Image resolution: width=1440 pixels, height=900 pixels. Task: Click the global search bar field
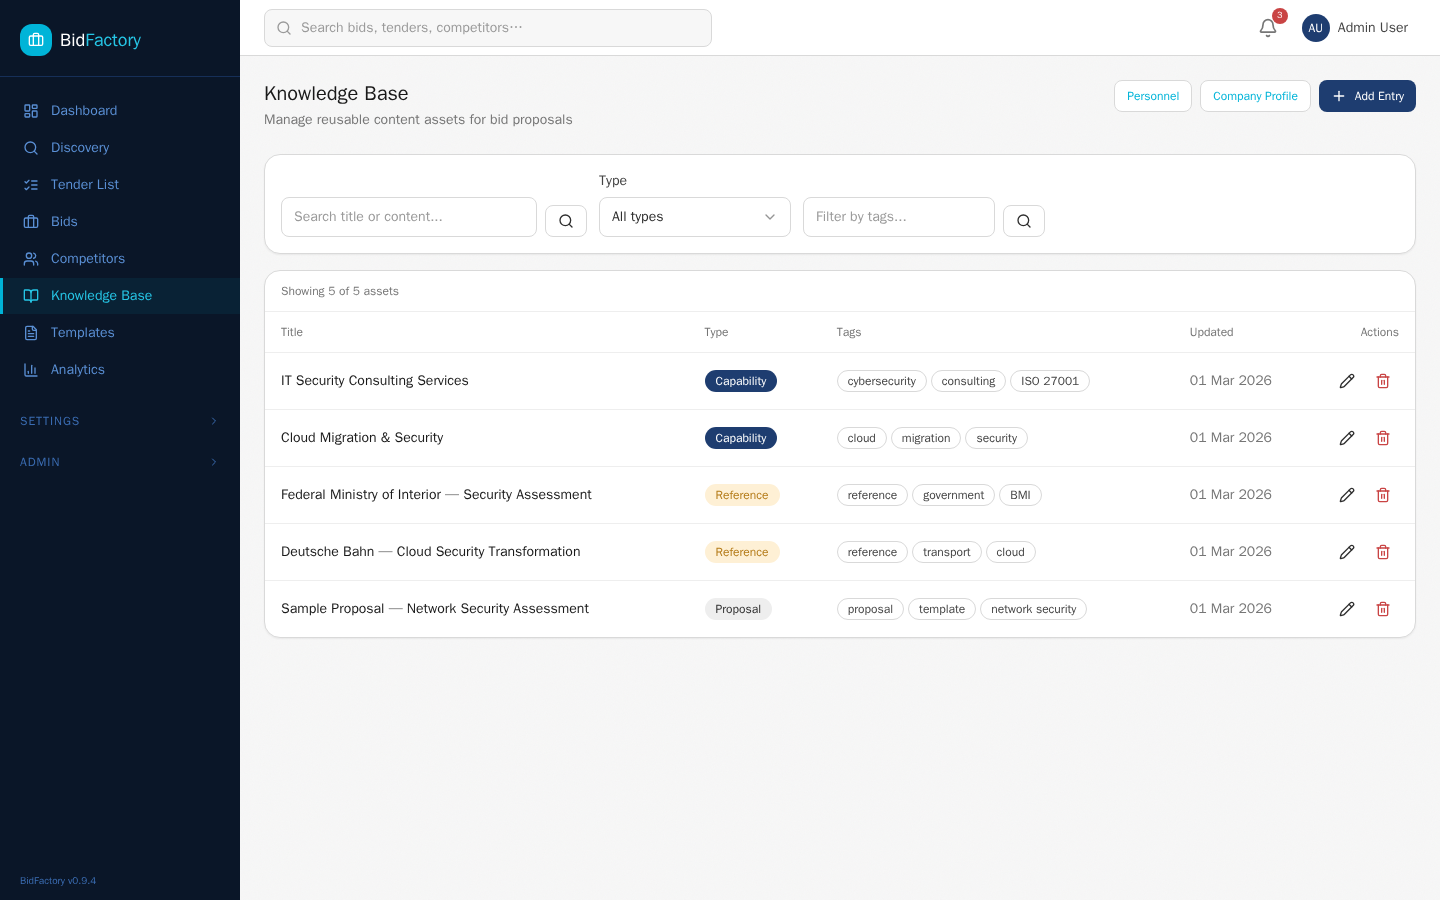point(488,28)
